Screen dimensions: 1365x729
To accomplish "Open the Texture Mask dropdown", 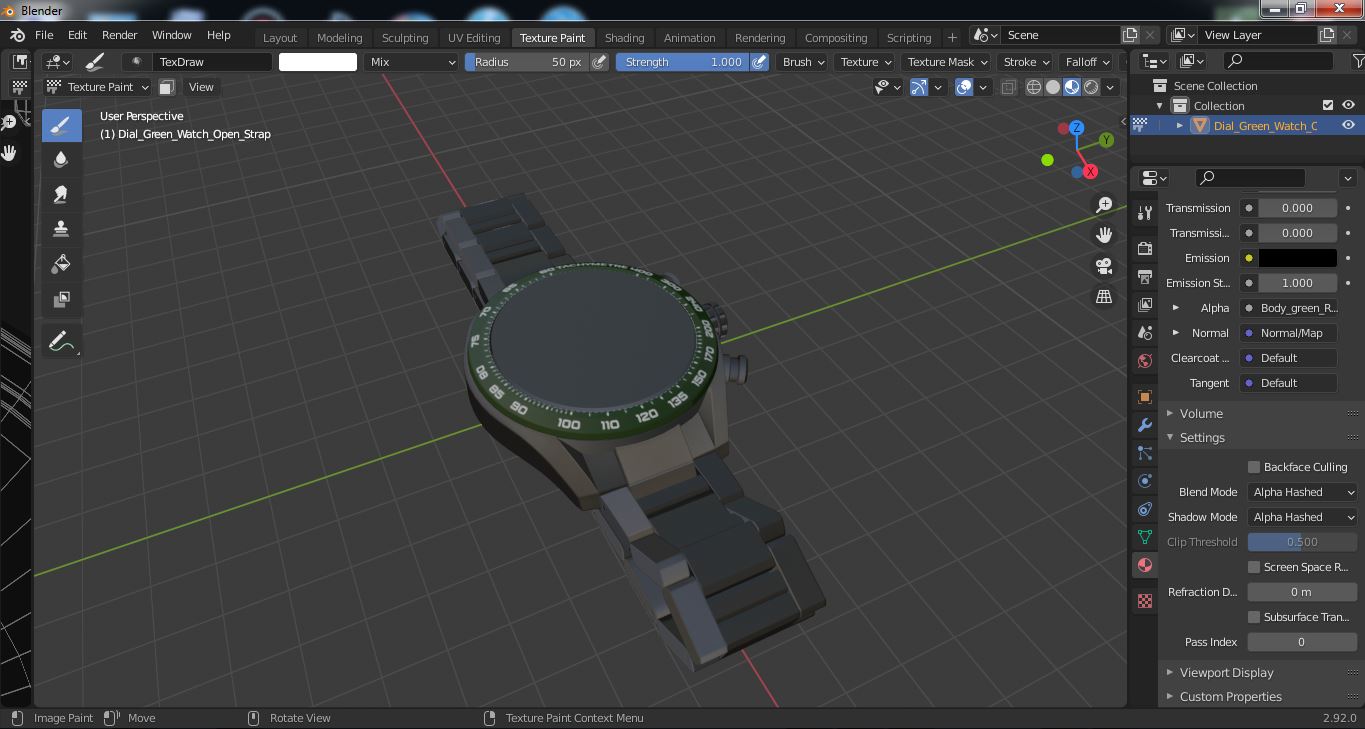I will [x=946, y=62].
